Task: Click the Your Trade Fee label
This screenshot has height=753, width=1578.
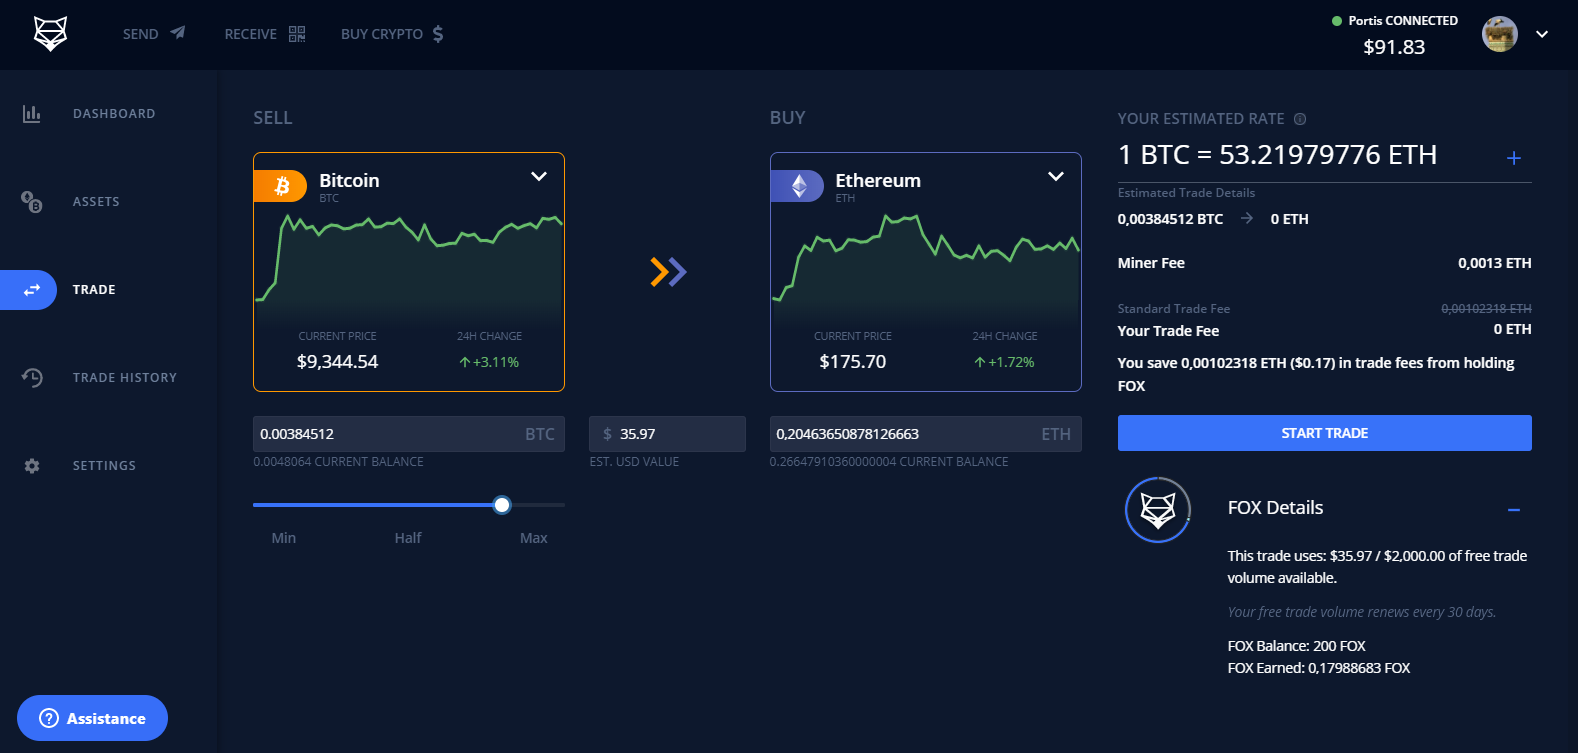Action: point(1168,331)
